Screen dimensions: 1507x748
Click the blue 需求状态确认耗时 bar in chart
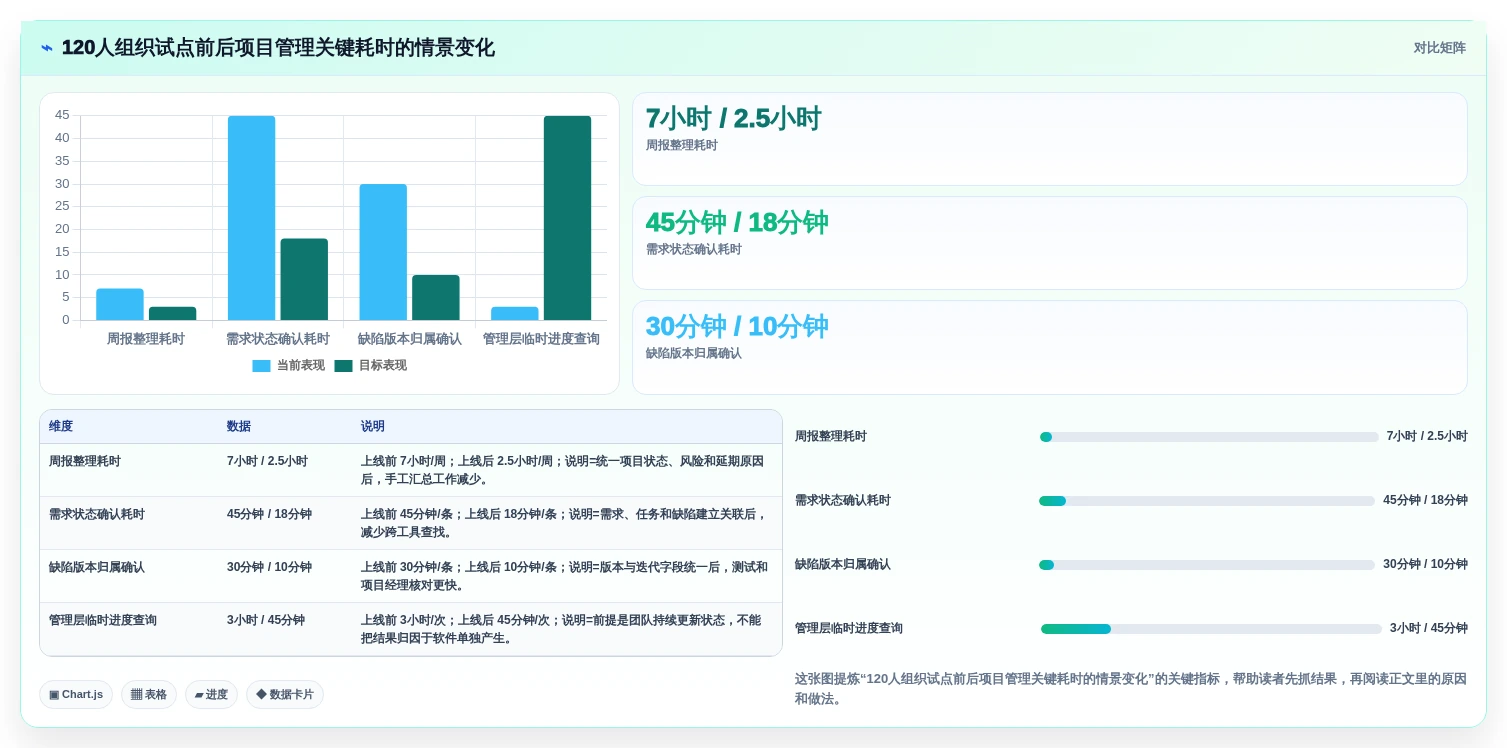pyautogui.click(x=251, y=218)
